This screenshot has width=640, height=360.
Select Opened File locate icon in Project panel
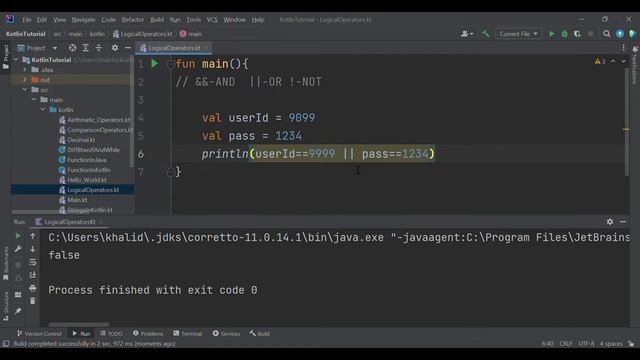72,48
